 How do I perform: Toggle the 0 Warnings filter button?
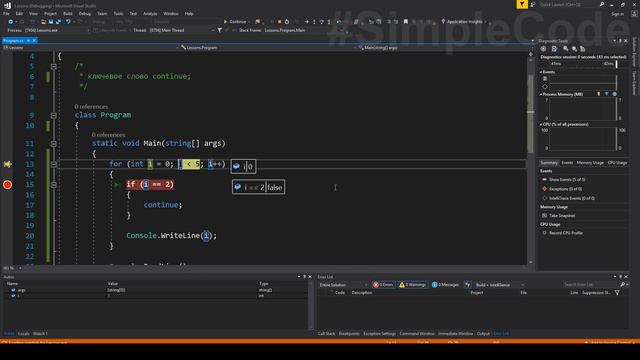click(x=413, y=284)
